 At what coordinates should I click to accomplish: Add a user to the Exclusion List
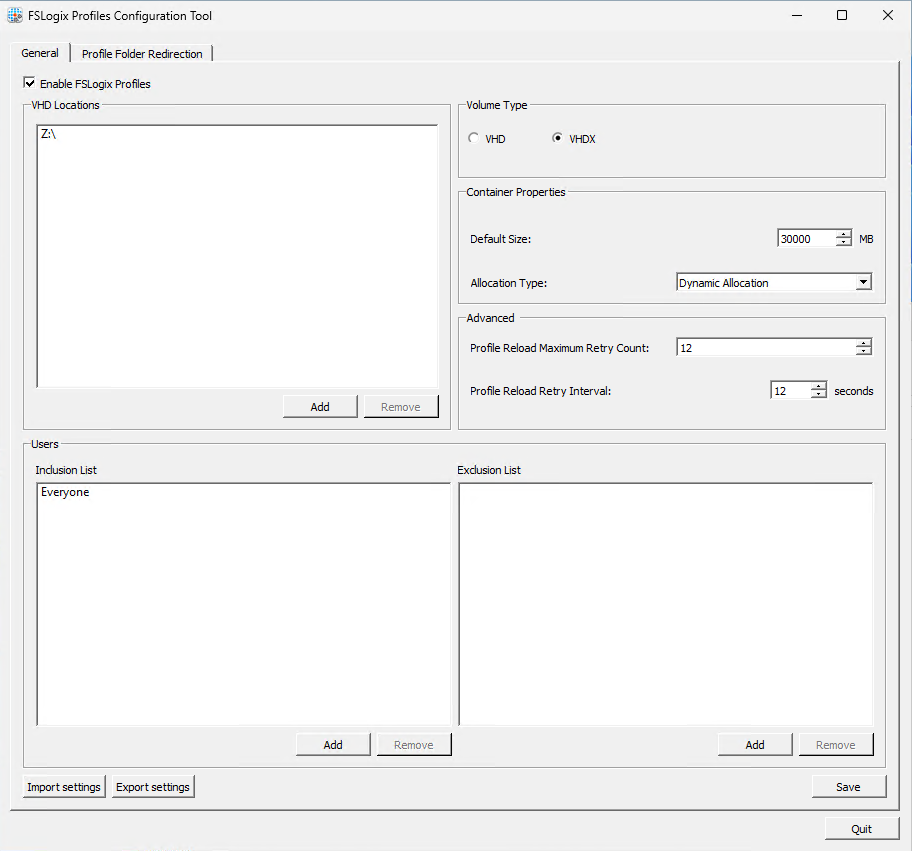click(x=755, y=745)
